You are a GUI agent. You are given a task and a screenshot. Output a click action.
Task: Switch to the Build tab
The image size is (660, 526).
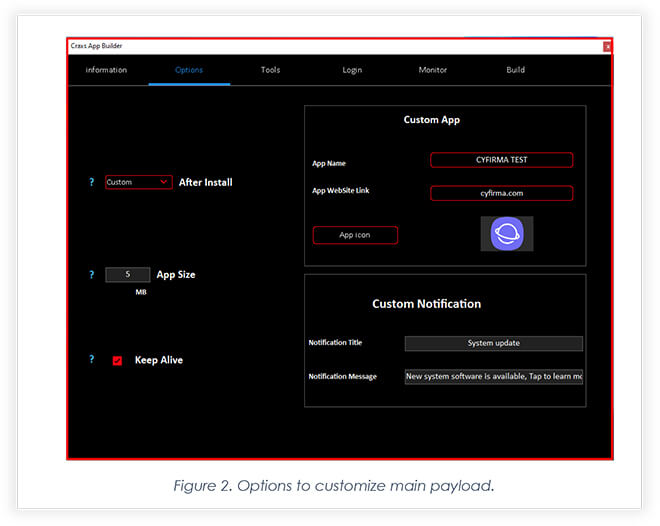(515, 70)
